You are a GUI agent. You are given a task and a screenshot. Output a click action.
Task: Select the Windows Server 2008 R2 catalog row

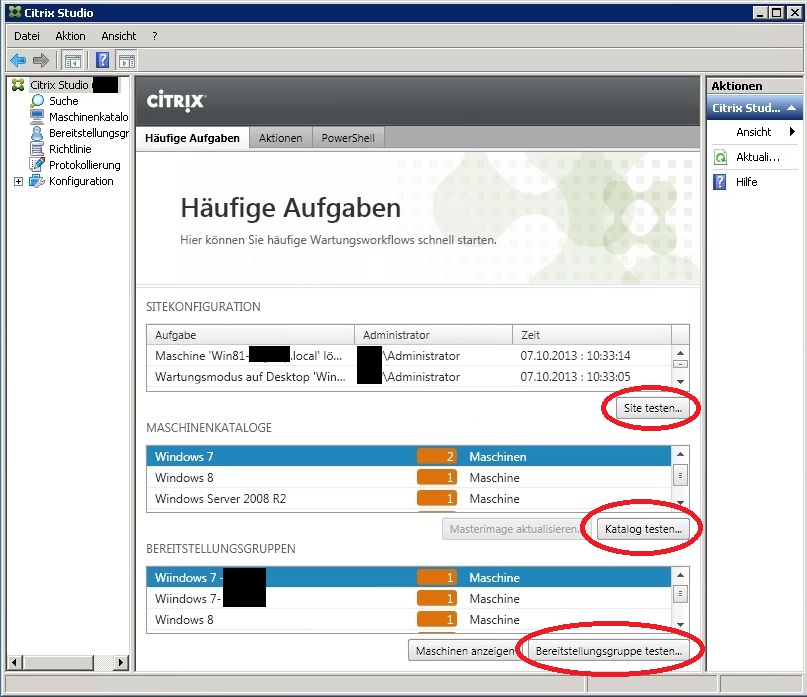[x=409, y=499]
